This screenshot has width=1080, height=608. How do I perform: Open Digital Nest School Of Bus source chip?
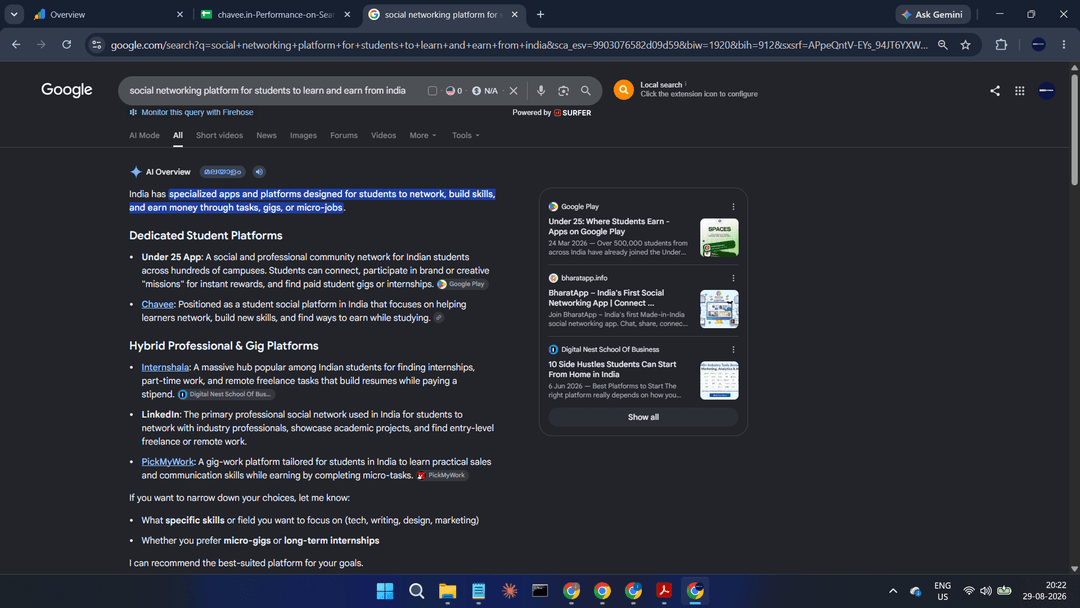click(x=225, y=395)
